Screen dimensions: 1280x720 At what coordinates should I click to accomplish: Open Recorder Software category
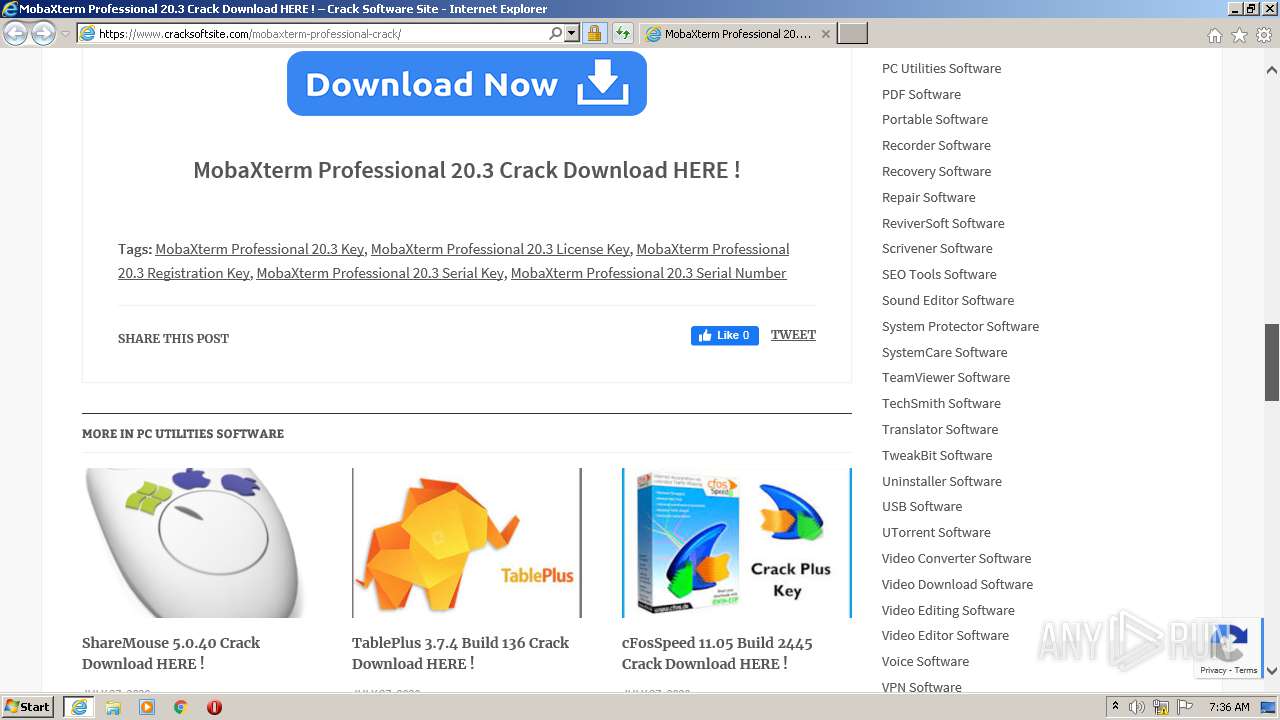pos(936,145)
